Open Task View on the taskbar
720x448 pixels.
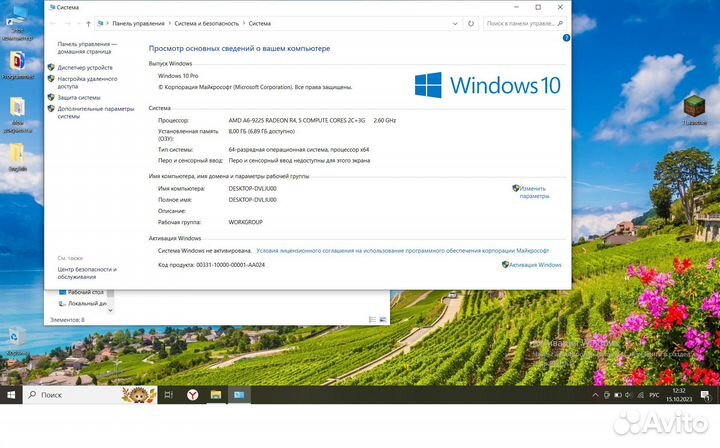(168, 395)
